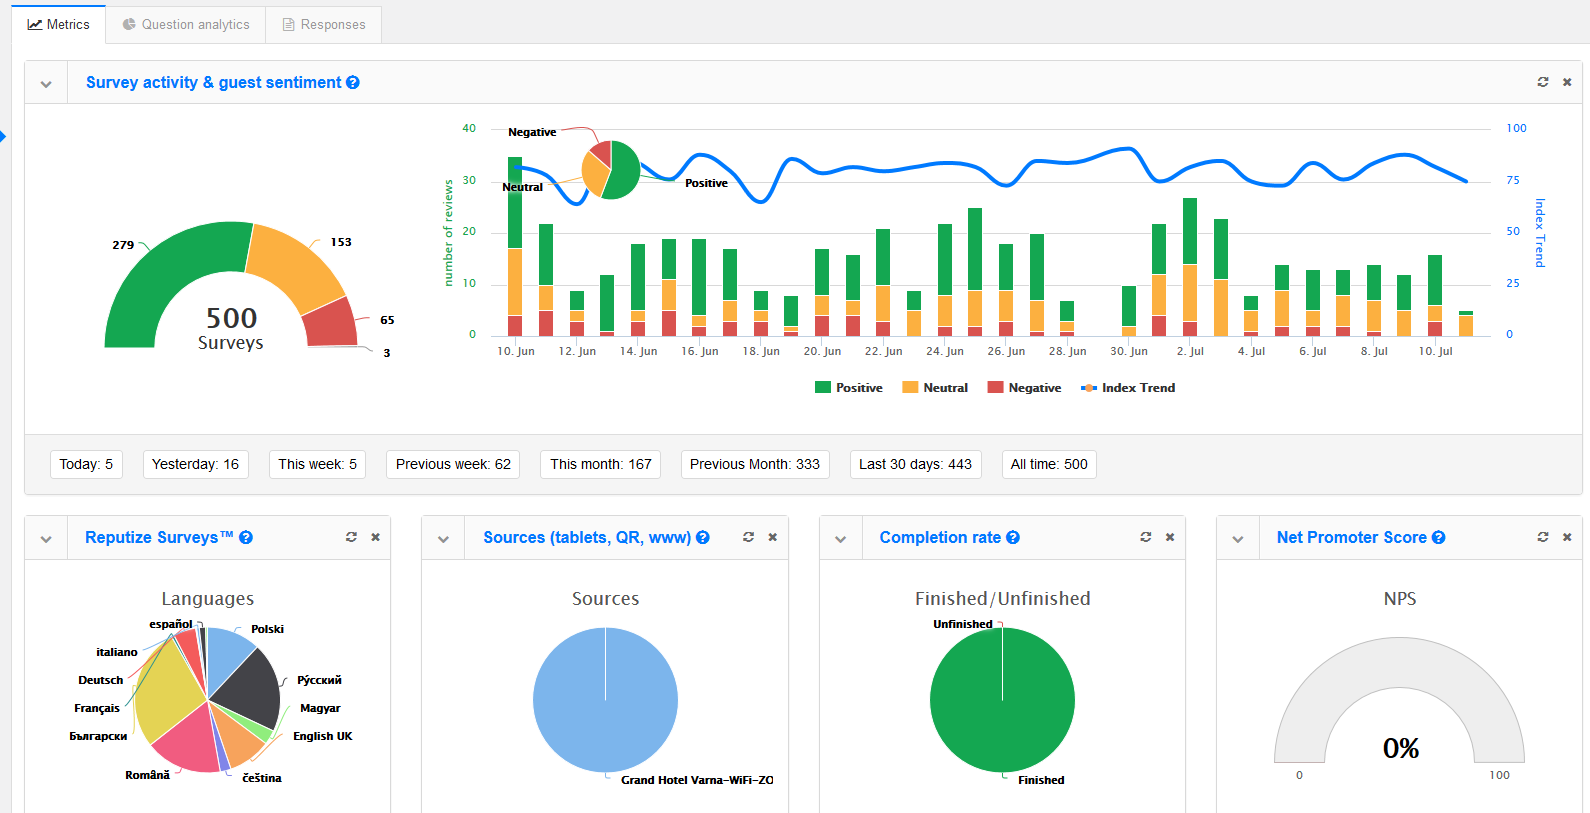Hide the Index Trend line via legend
The image size is (1590, 813).
[1128, 388]
